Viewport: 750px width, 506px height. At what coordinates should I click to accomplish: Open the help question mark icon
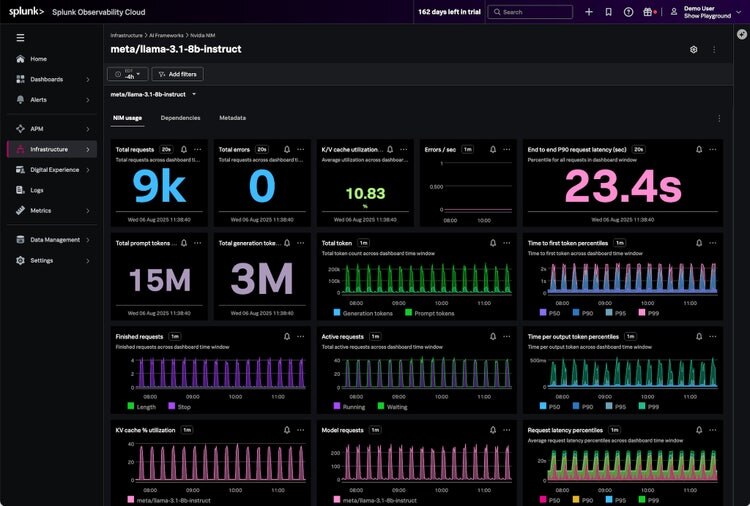coord(628,12)
